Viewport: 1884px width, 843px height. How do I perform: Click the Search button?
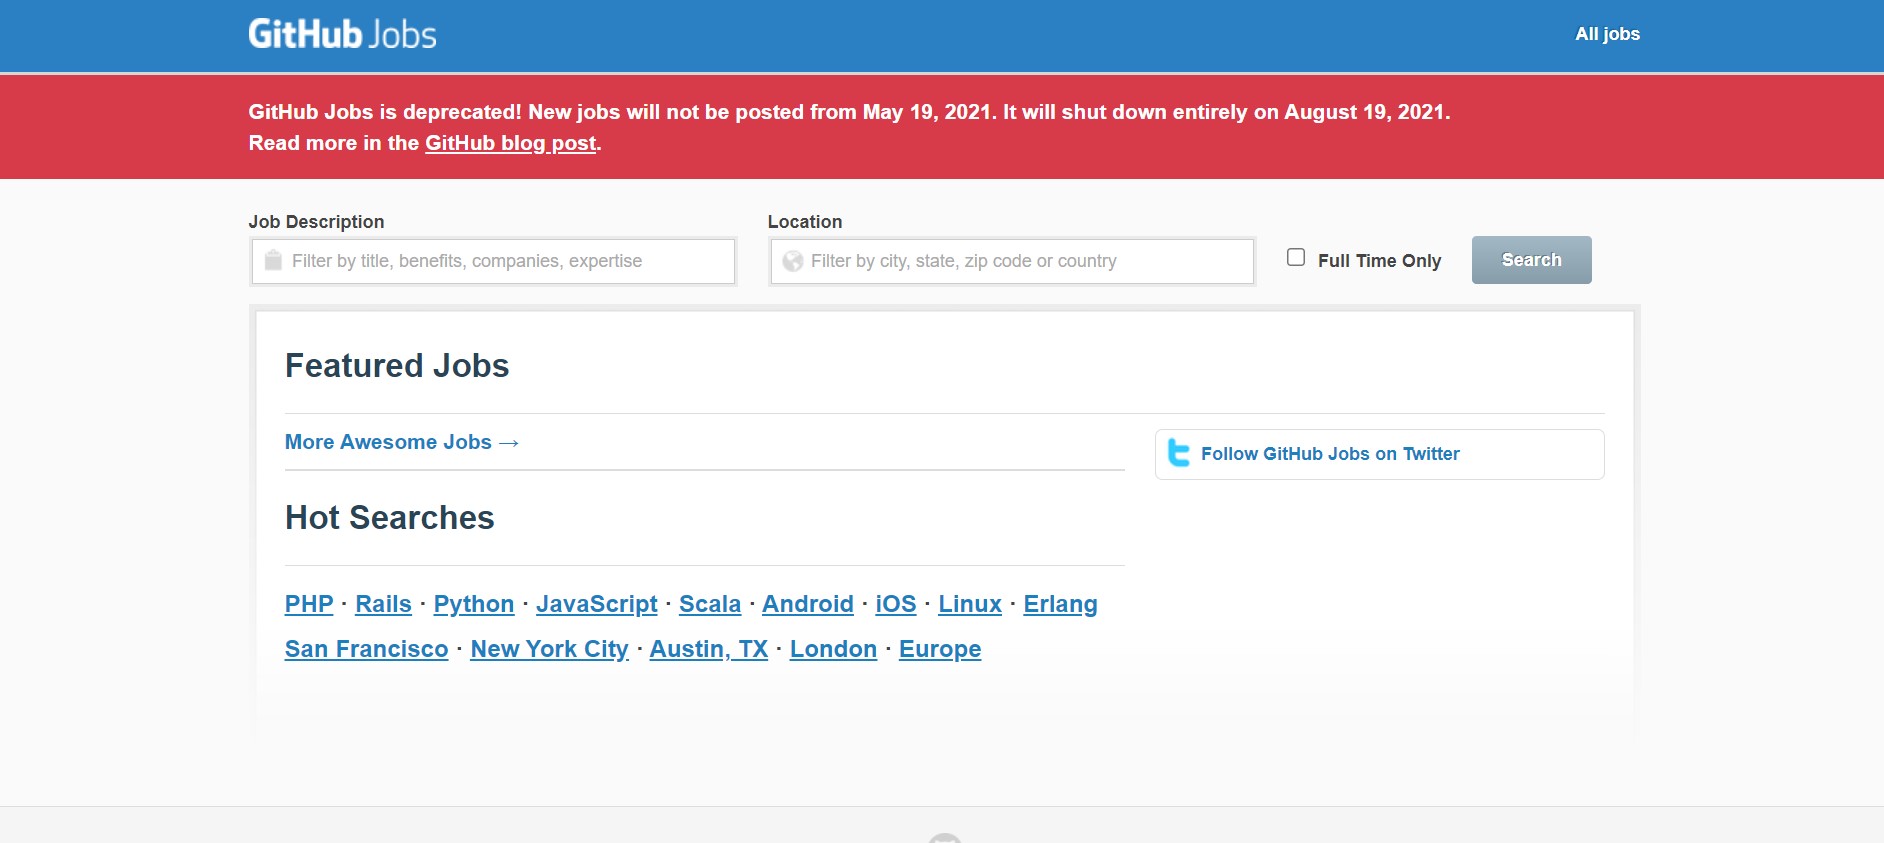[x=1531, y=260]
